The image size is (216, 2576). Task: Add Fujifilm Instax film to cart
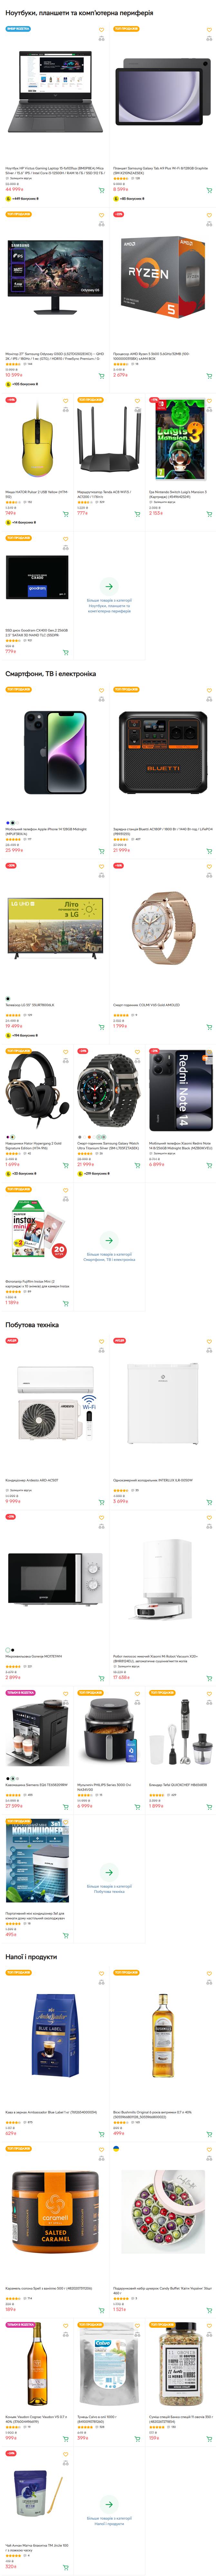[65, 1303]
